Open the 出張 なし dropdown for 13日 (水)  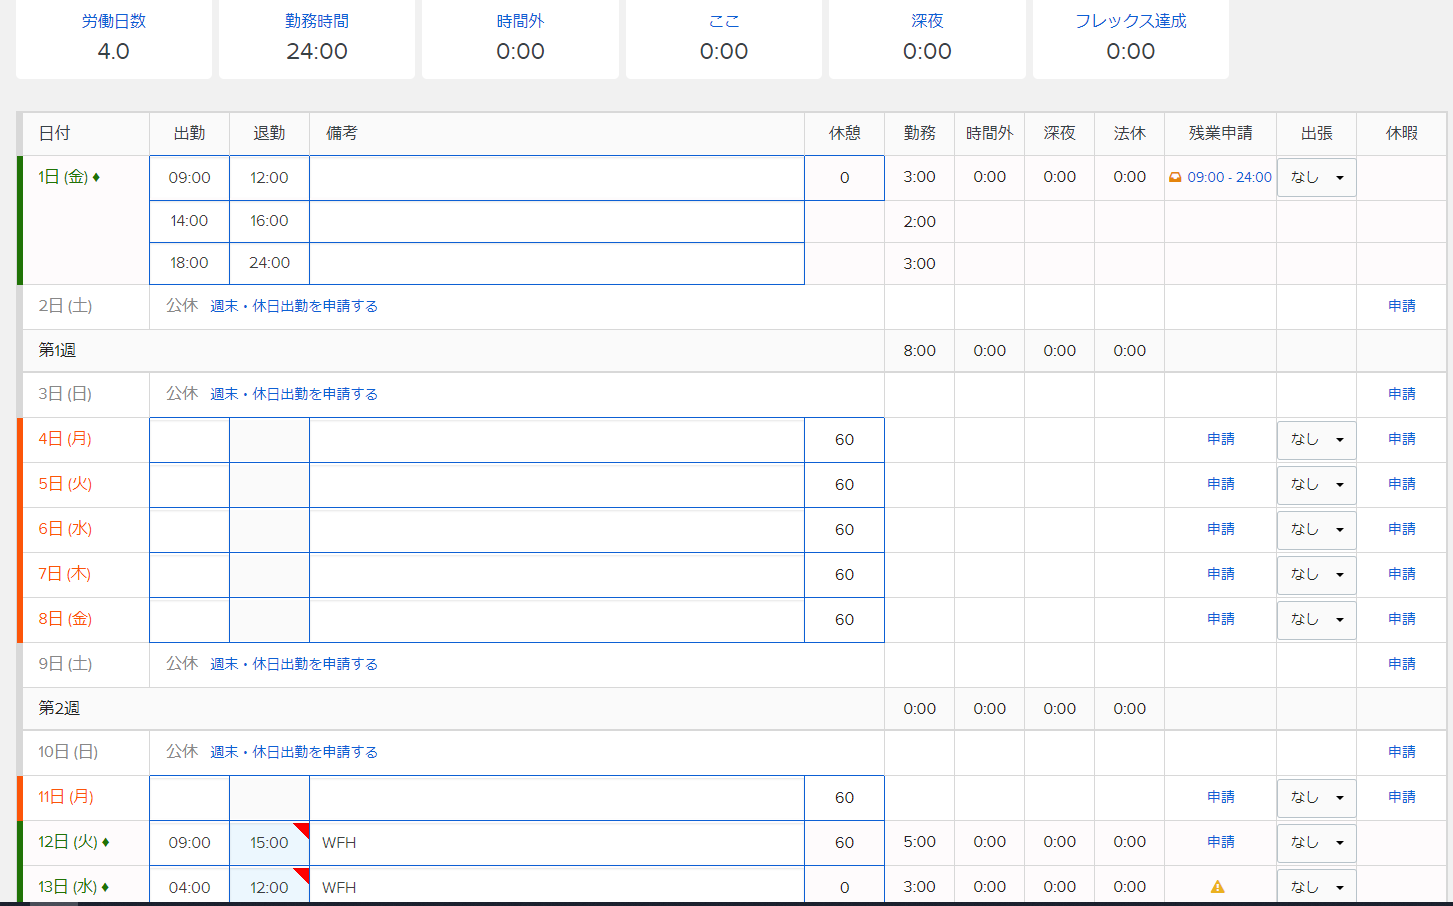point(1316,887)
